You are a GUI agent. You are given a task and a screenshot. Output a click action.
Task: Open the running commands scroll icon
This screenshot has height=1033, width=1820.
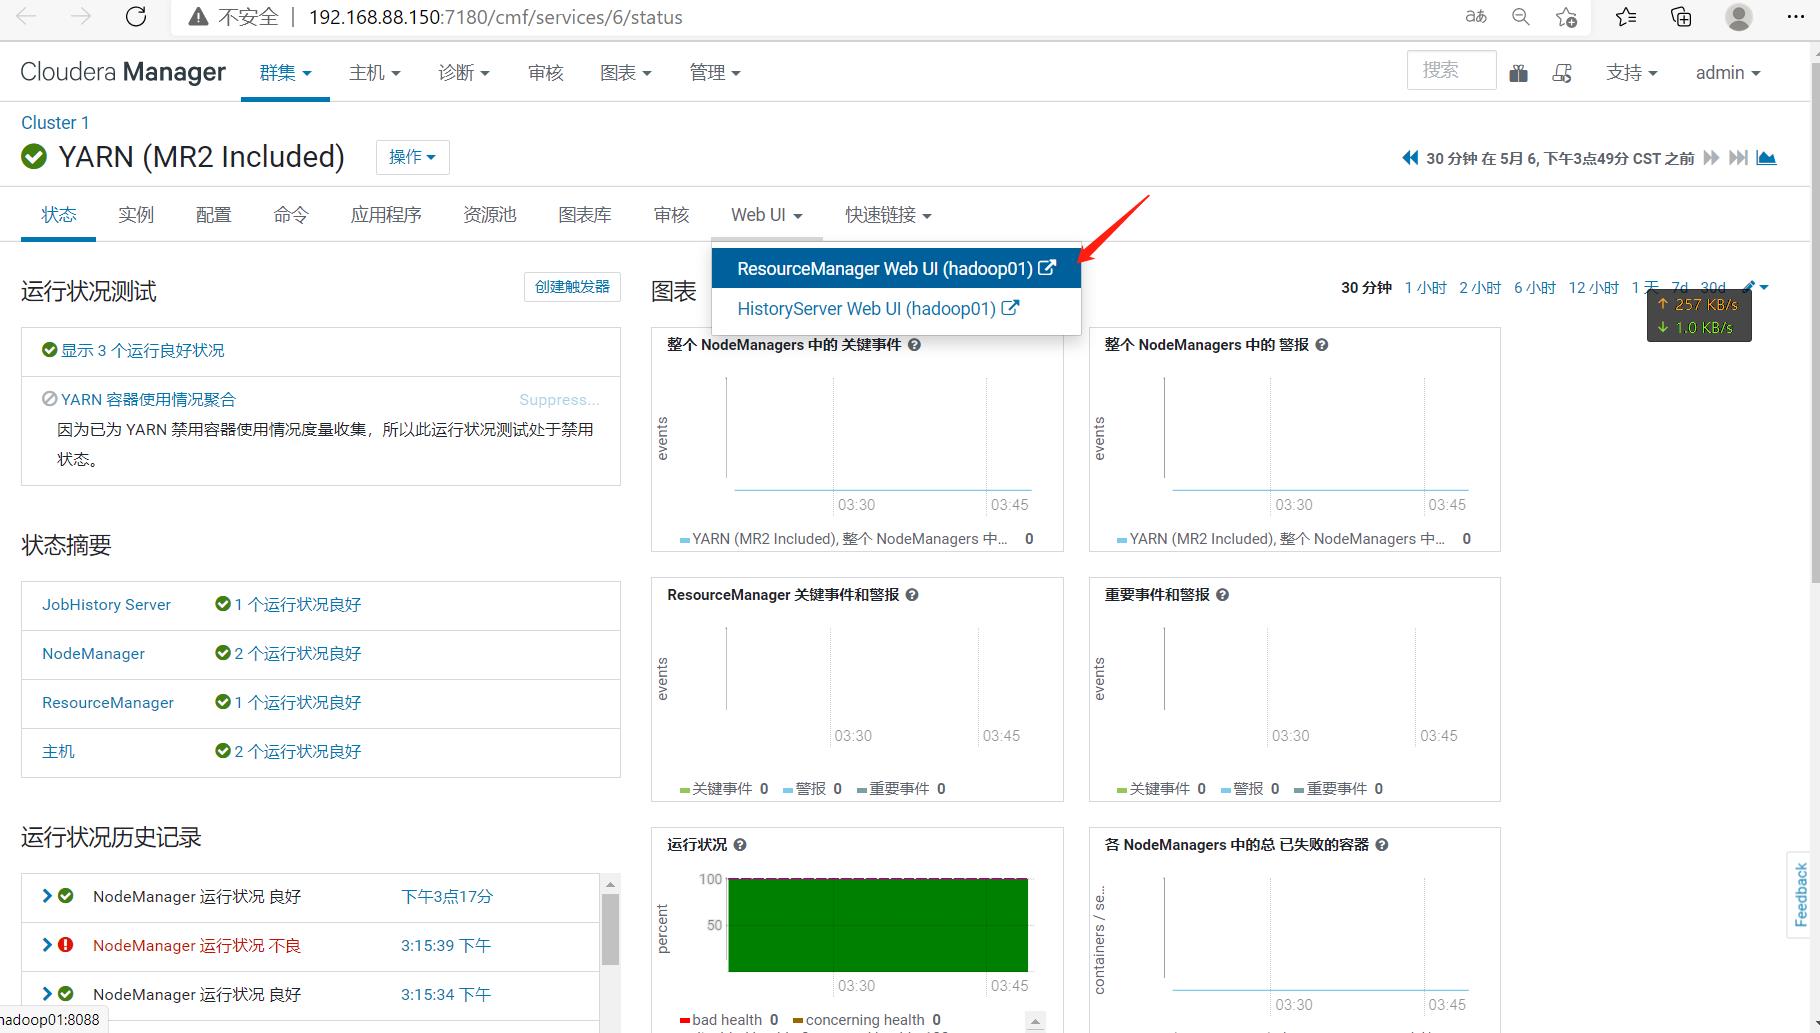[x=1562, y=73]
